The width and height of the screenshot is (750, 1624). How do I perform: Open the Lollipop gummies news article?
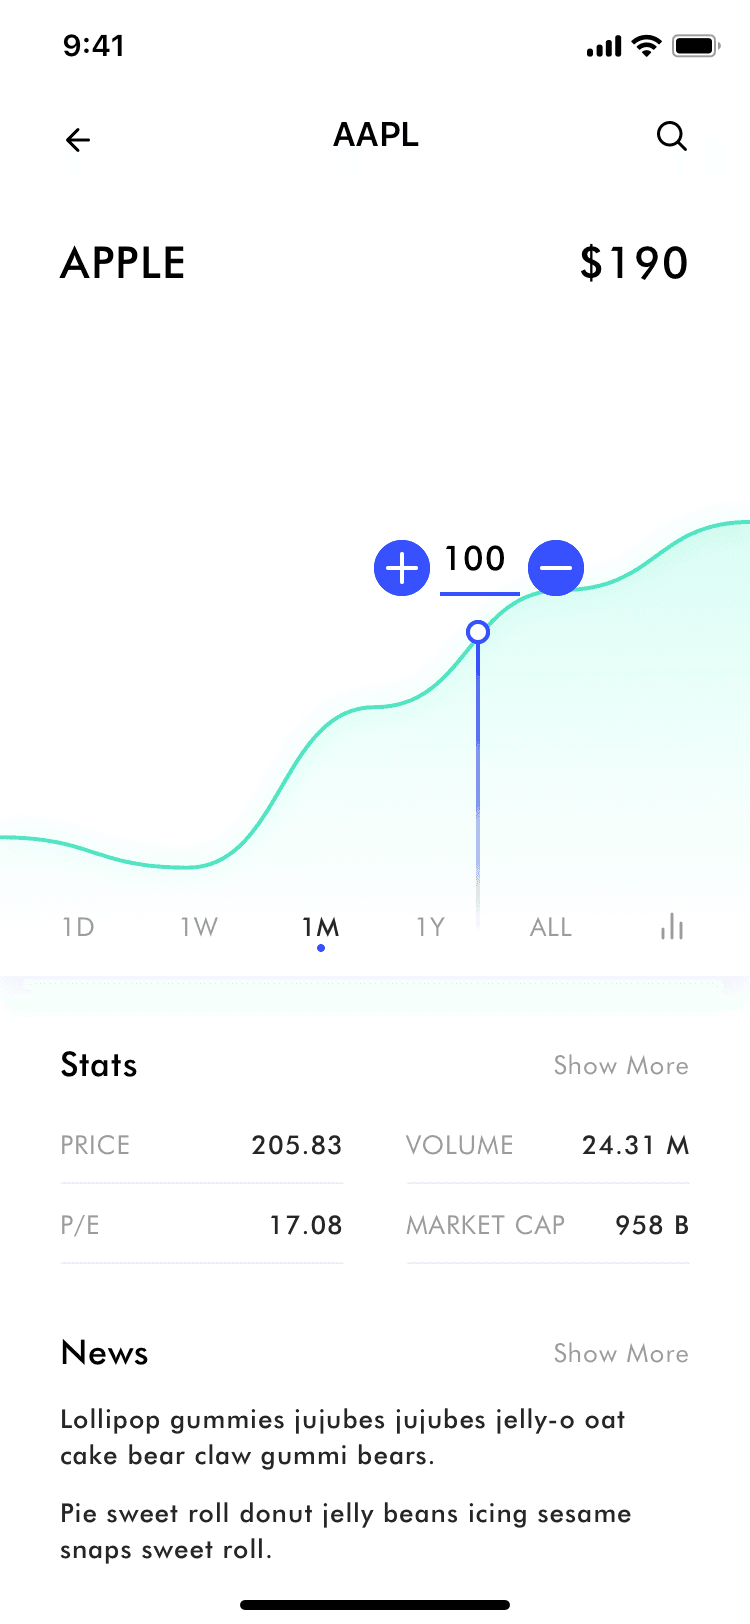point(343,1438)
